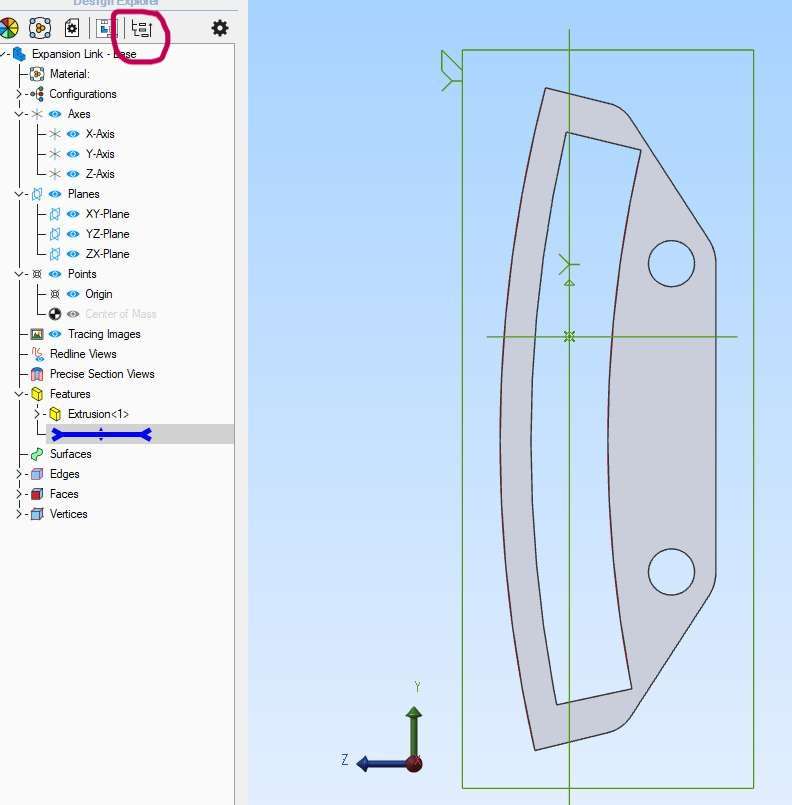Open the material library toolbar icon

coord(40,28)
